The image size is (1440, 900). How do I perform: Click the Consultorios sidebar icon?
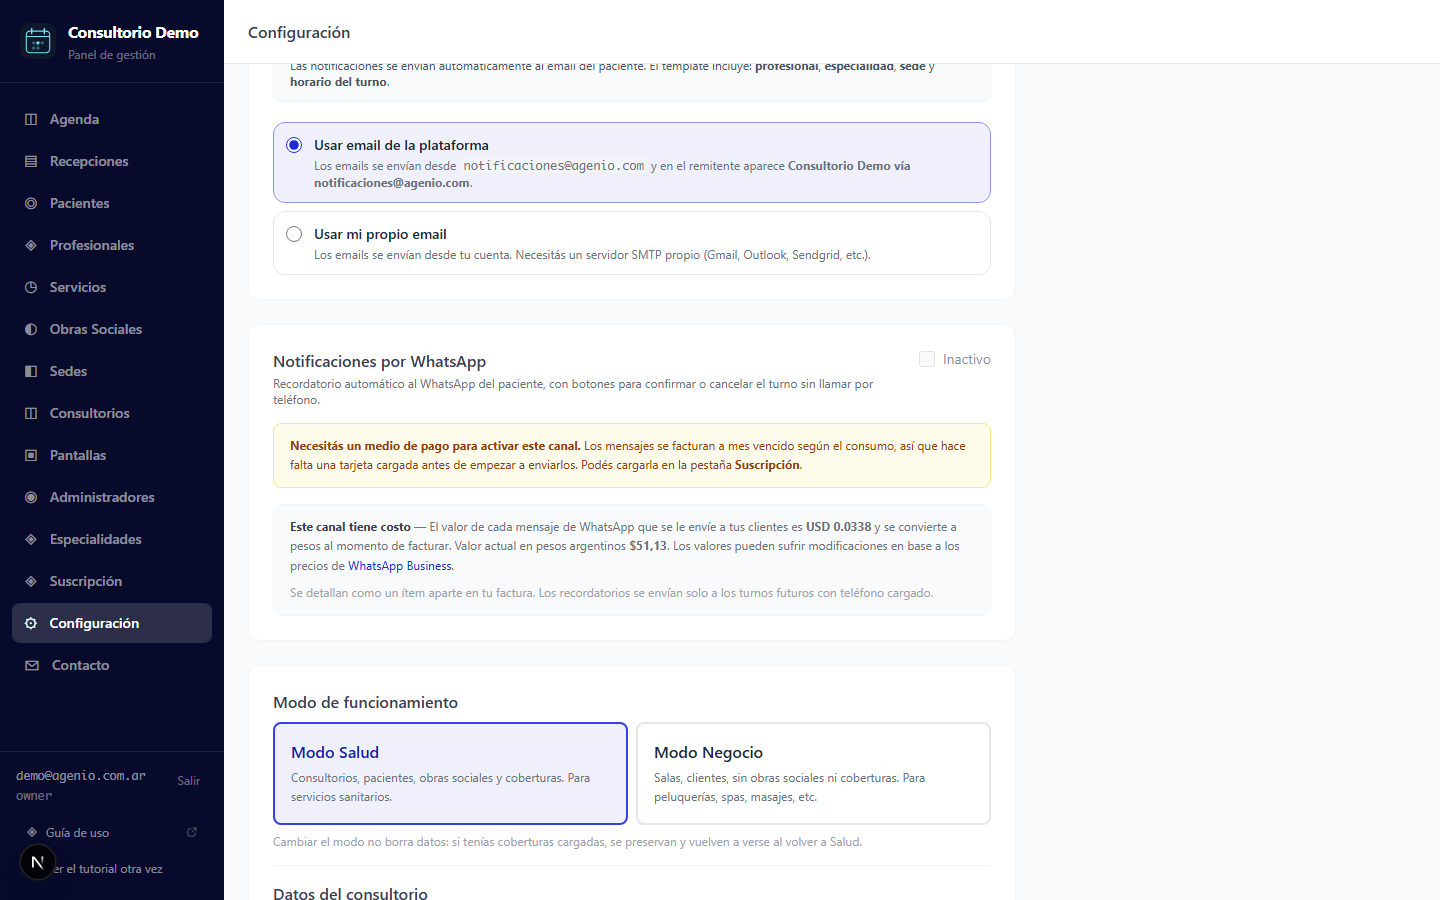(31, 413)
